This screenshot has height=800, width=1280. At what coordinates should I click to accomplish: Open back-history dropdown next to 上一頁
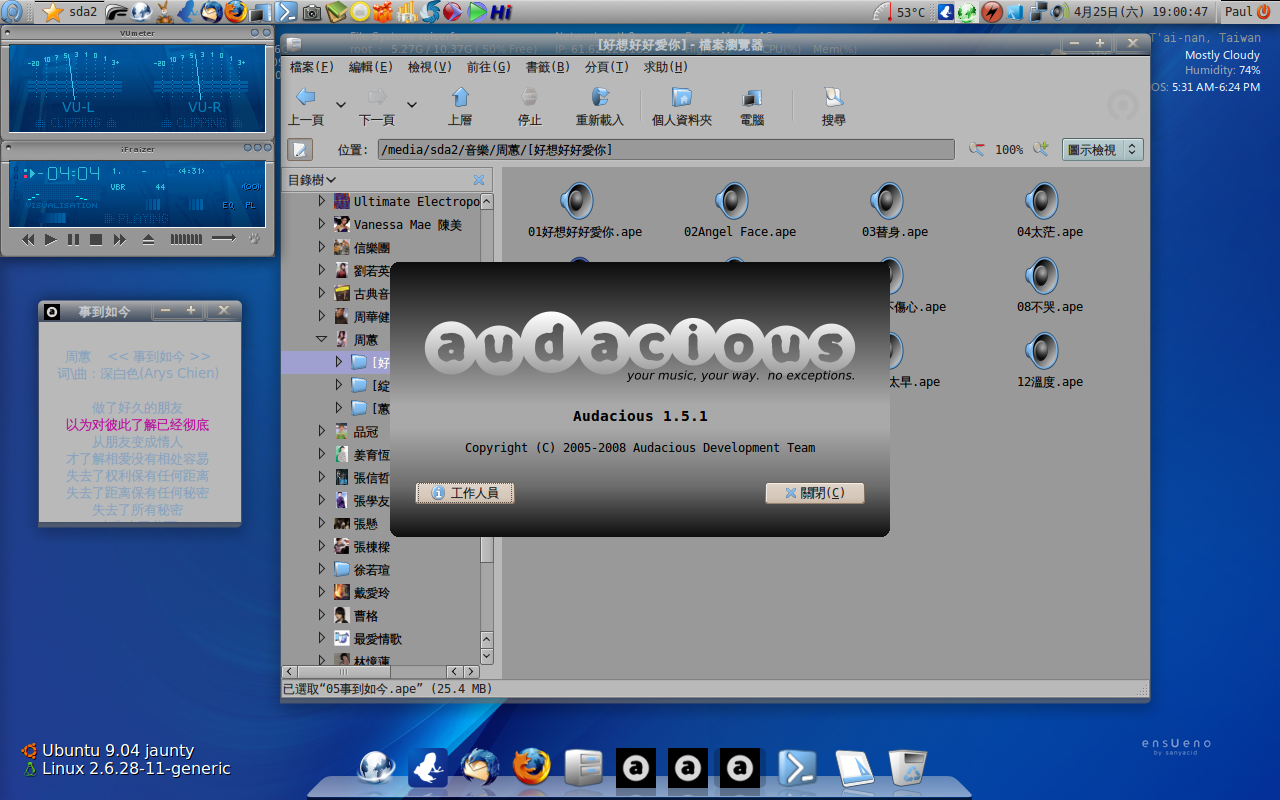(341, 104)
